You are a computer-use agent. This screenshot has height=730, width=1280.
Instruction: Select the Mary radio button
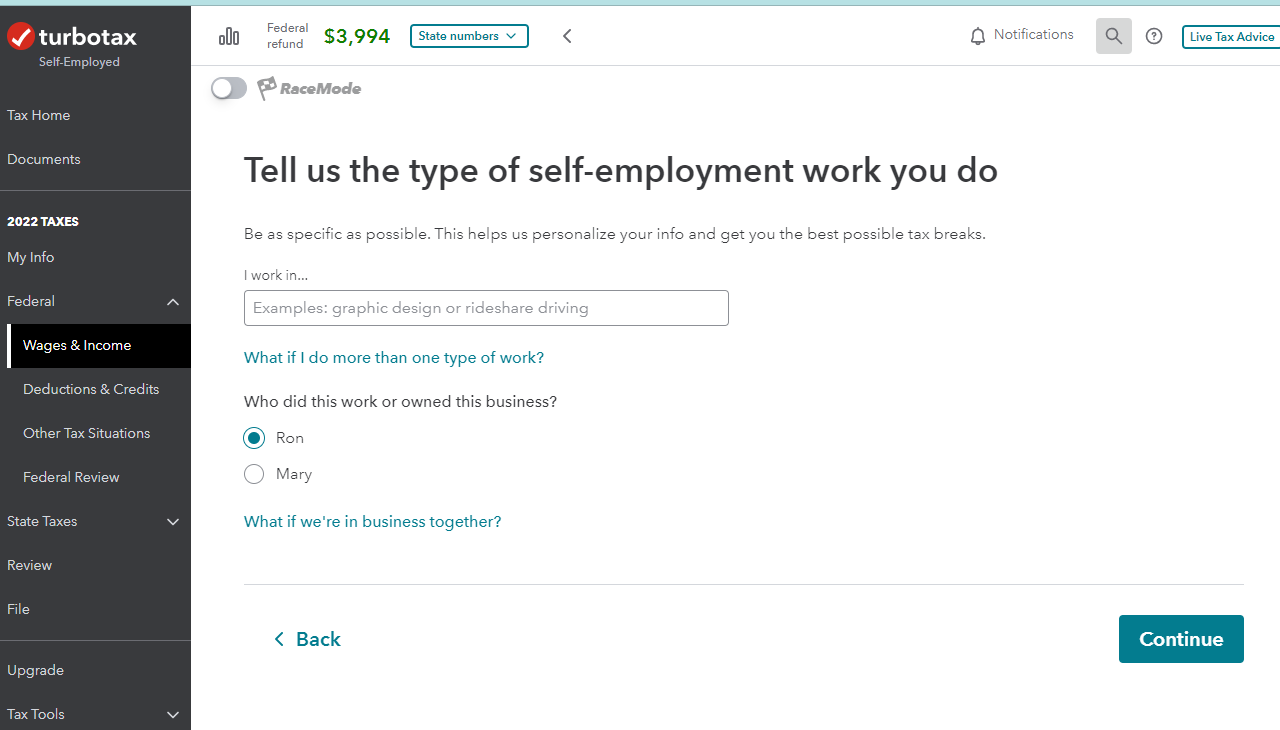[254, 474]
